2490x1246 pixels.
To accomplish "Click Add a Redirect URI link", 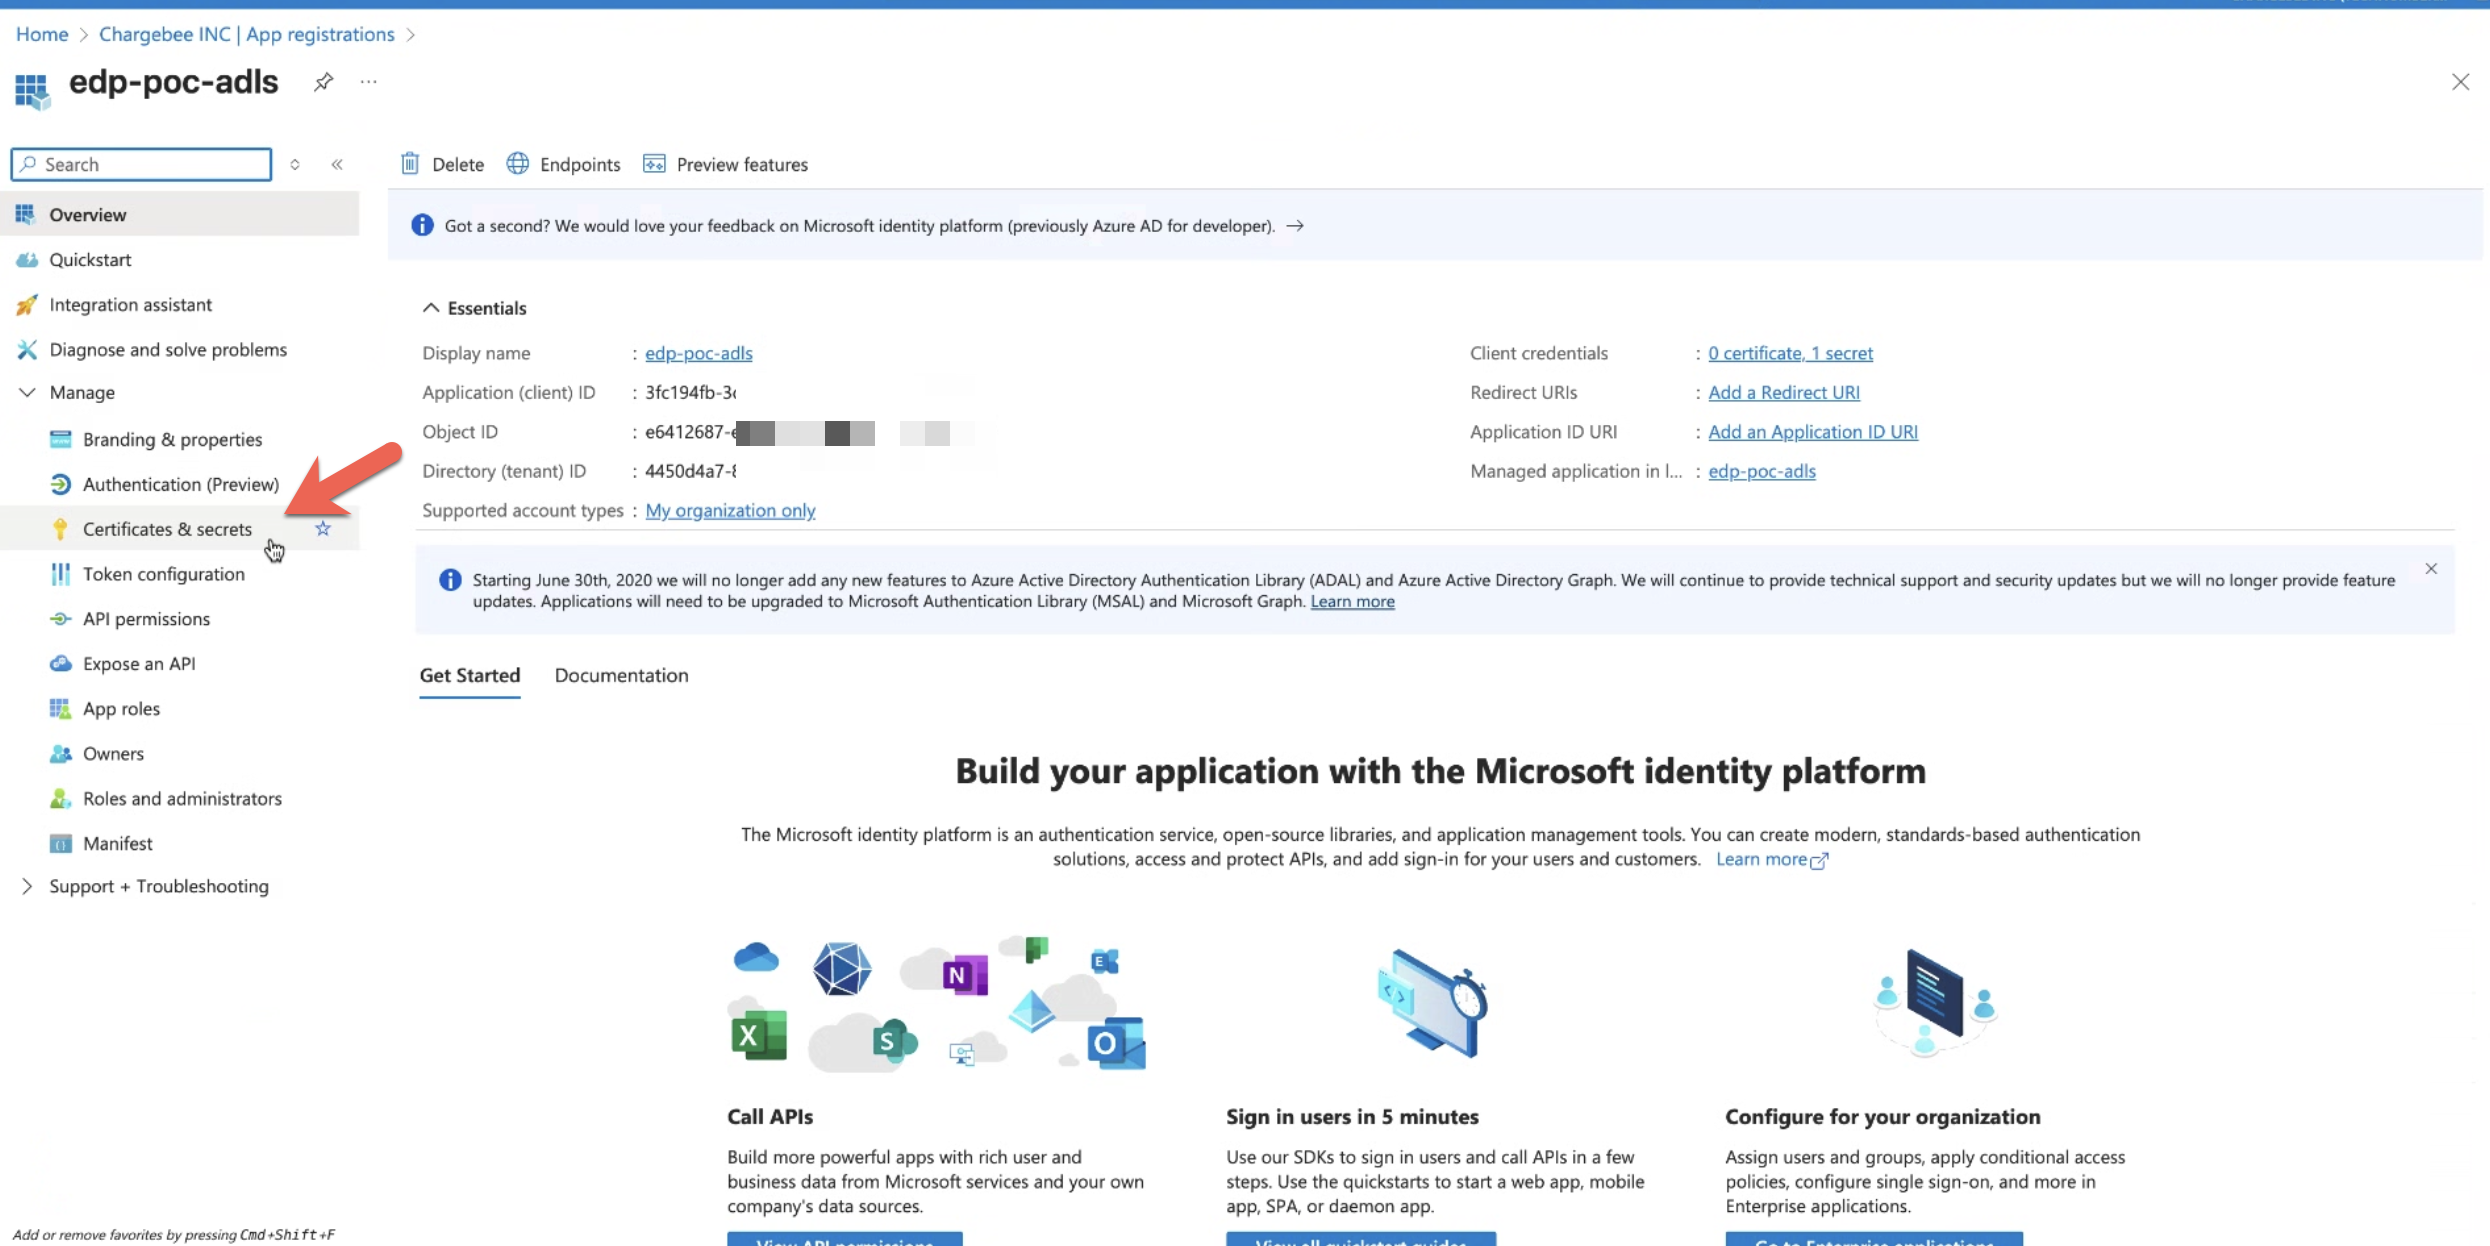I will [1784, 392].
